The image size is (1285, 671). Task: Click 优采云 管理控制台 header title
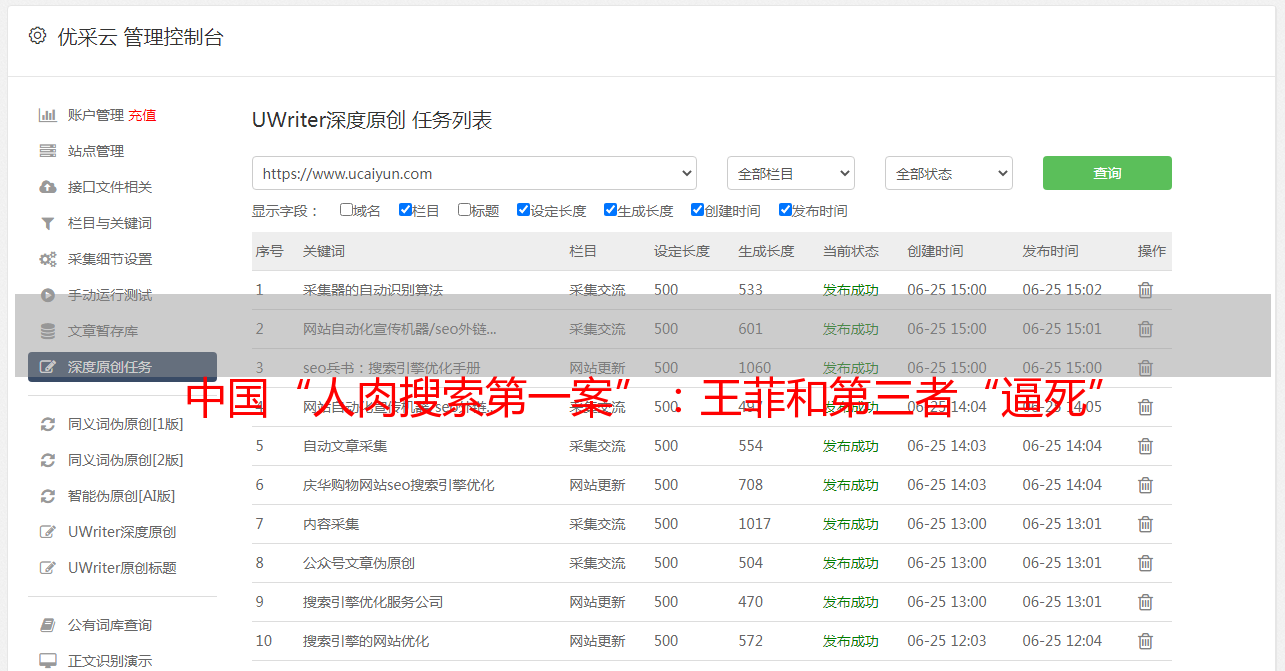coord(141,37)
